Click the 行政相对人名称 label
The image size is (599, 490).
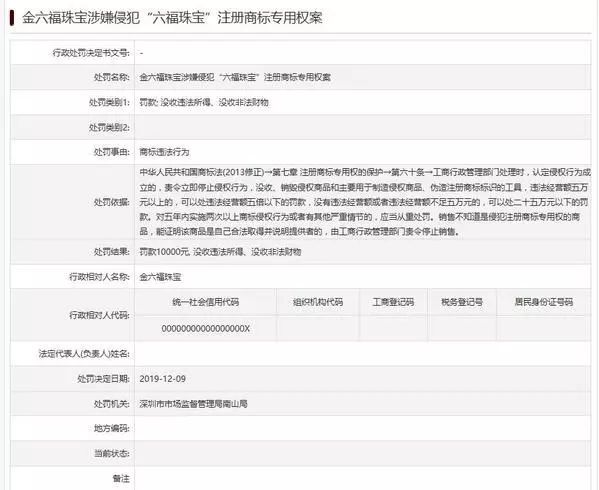(99, 277)
